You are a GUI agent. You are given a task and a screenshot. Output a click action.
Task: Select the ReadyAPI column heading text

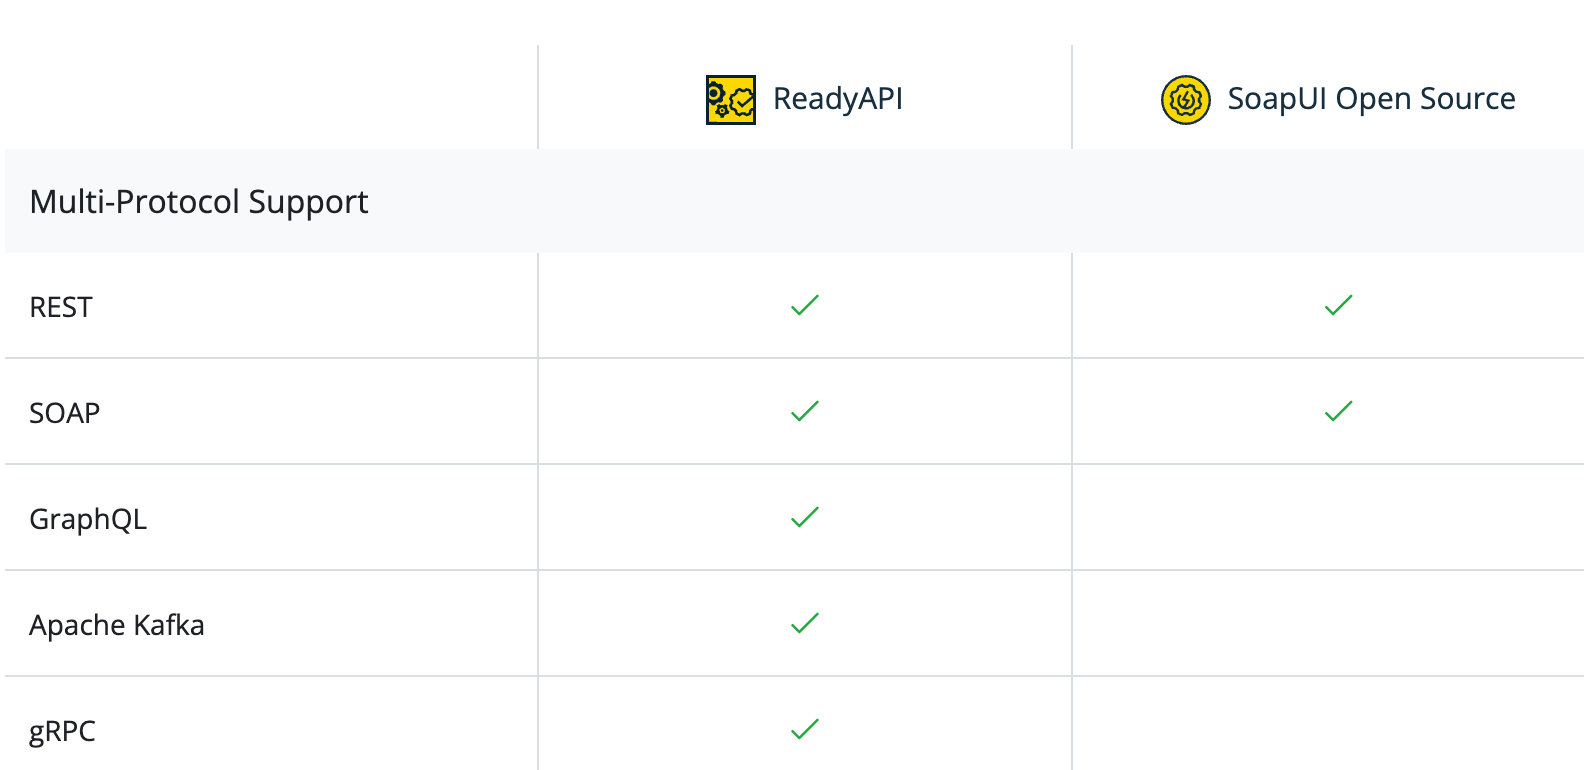point(838,99)
